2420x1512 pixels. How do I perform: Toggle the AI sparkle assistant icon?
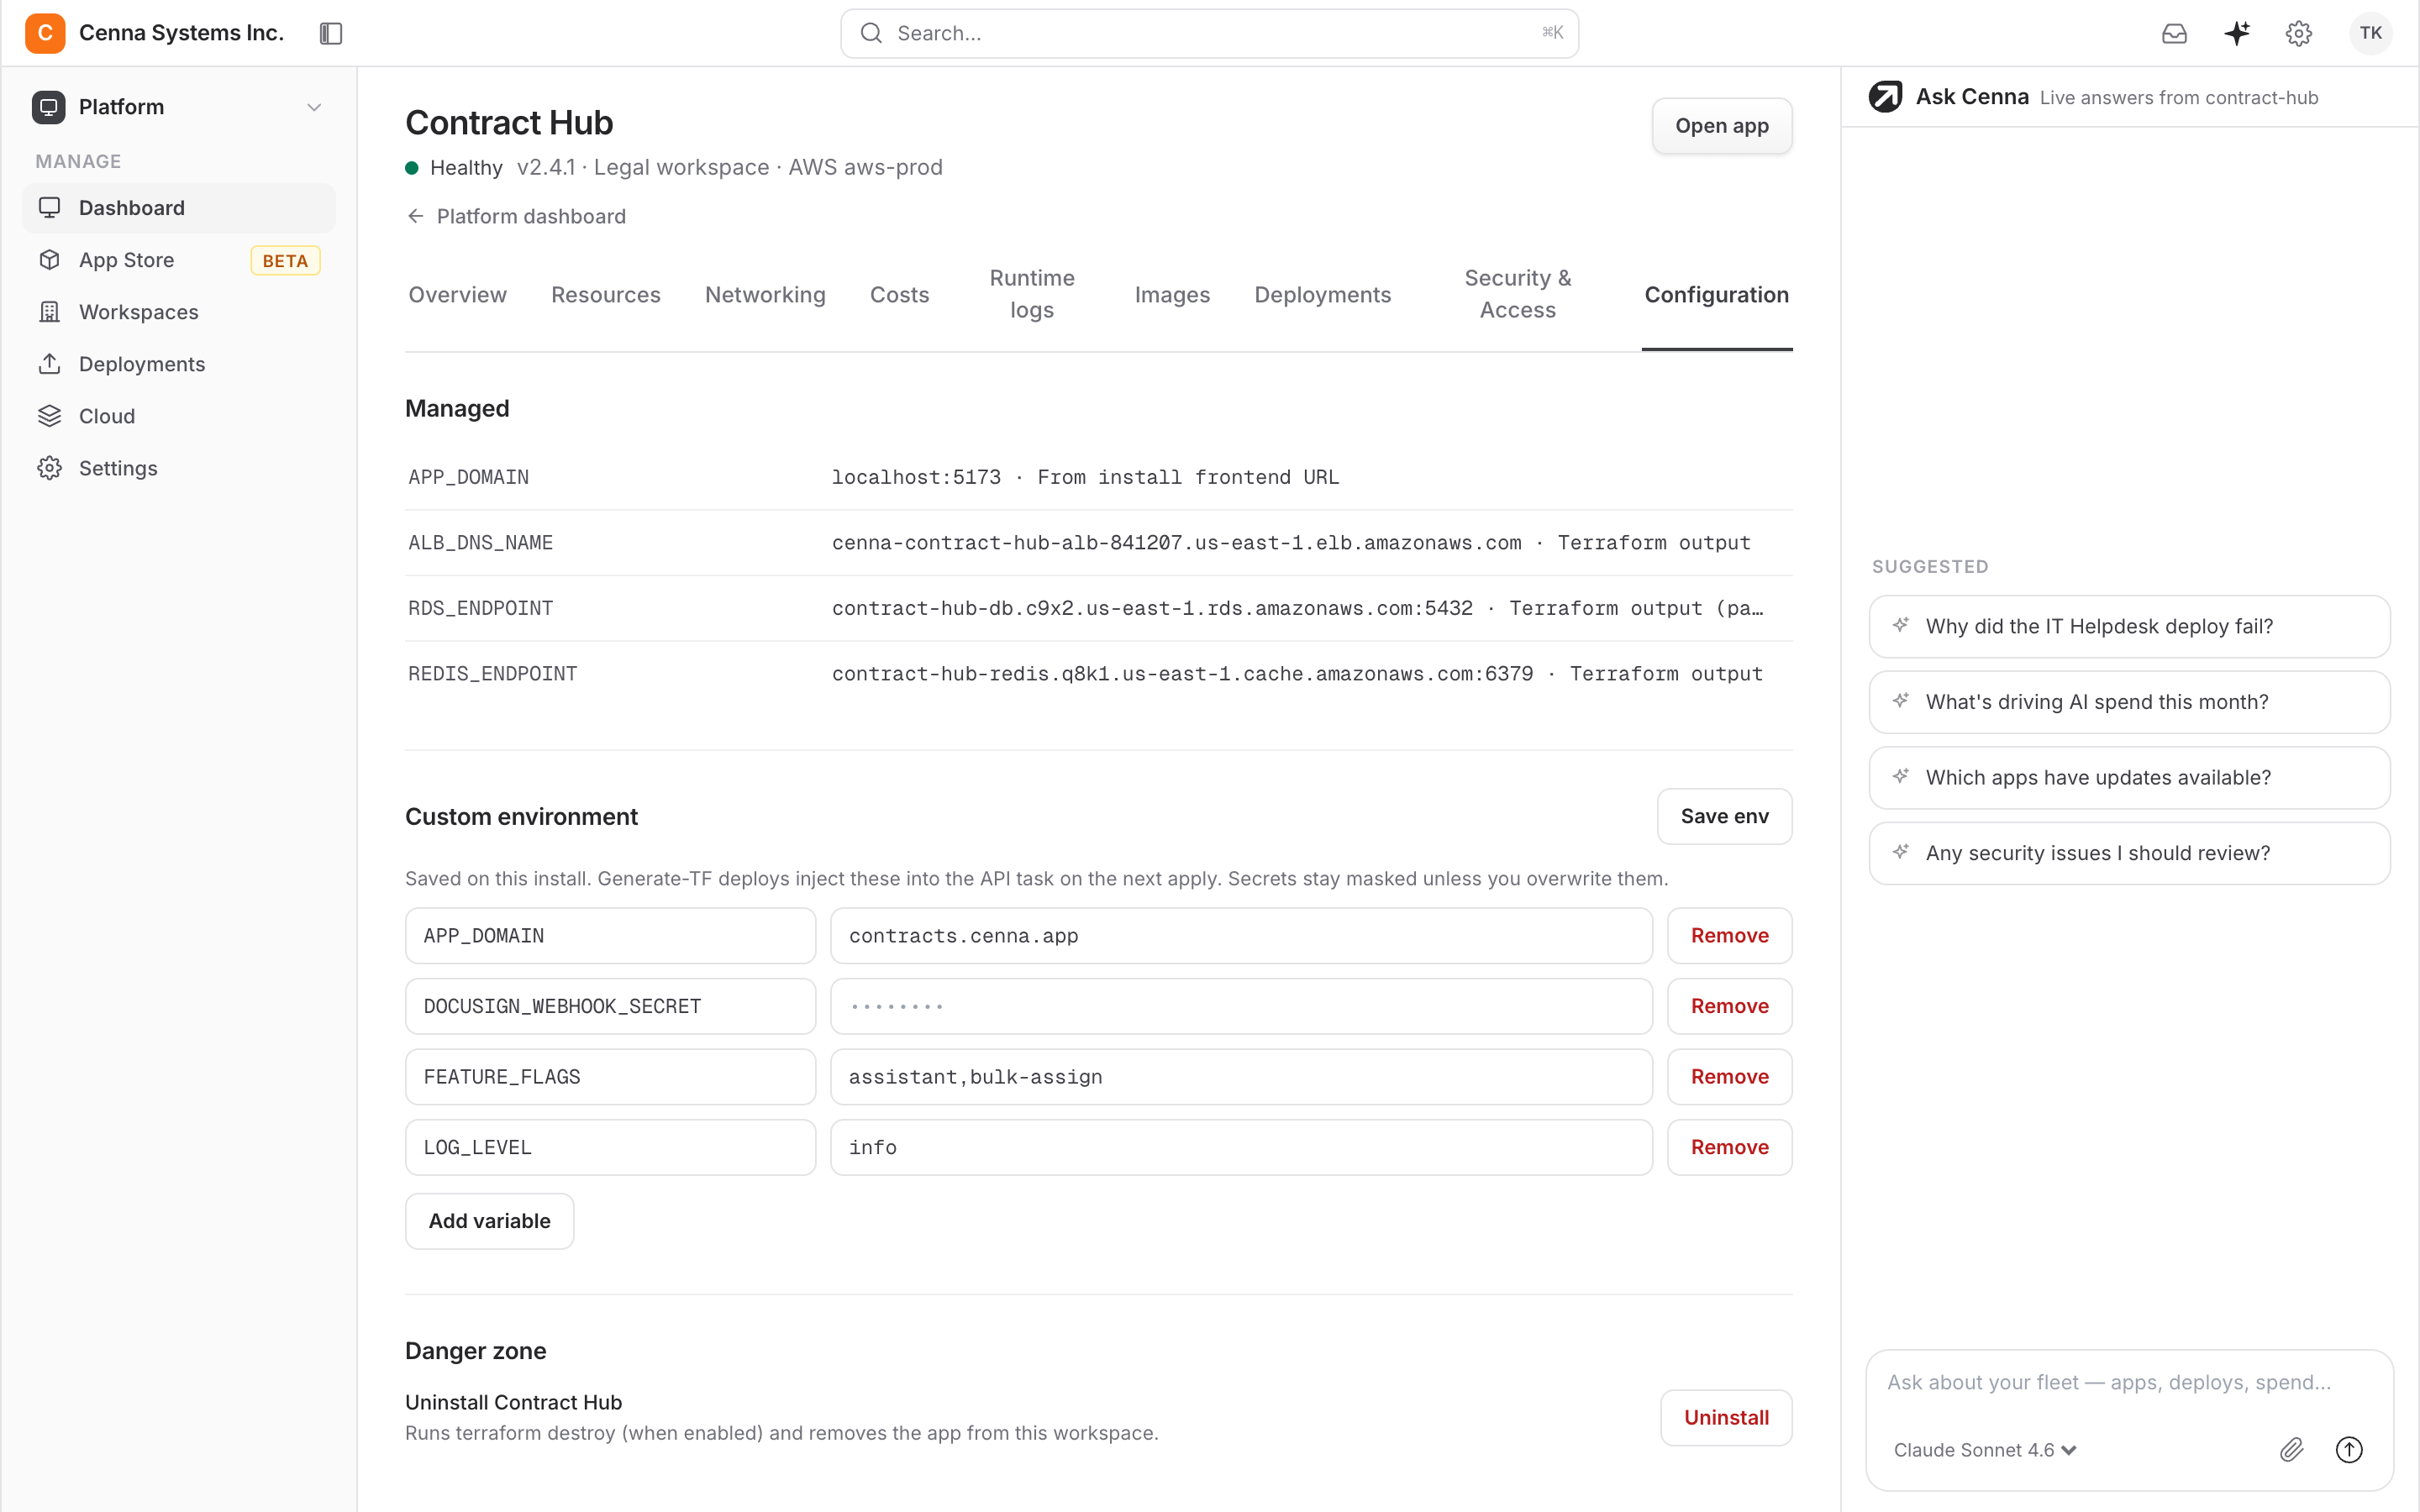(2237, 33)
